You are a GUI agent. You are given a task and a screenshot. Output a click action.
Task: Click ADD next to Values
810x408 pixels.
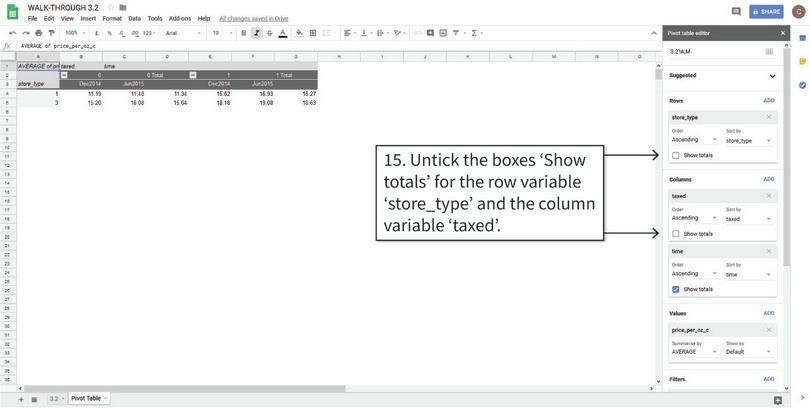click(x=769, y=313)
